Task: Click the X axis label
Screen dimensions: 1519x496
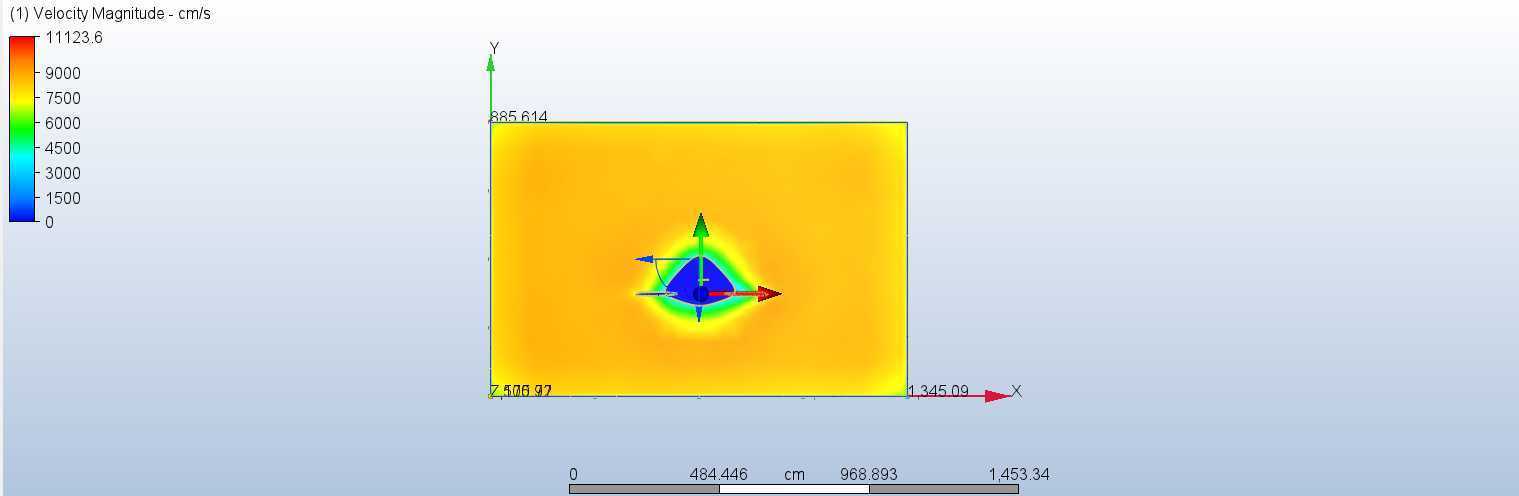Action: coord(1017,391)
